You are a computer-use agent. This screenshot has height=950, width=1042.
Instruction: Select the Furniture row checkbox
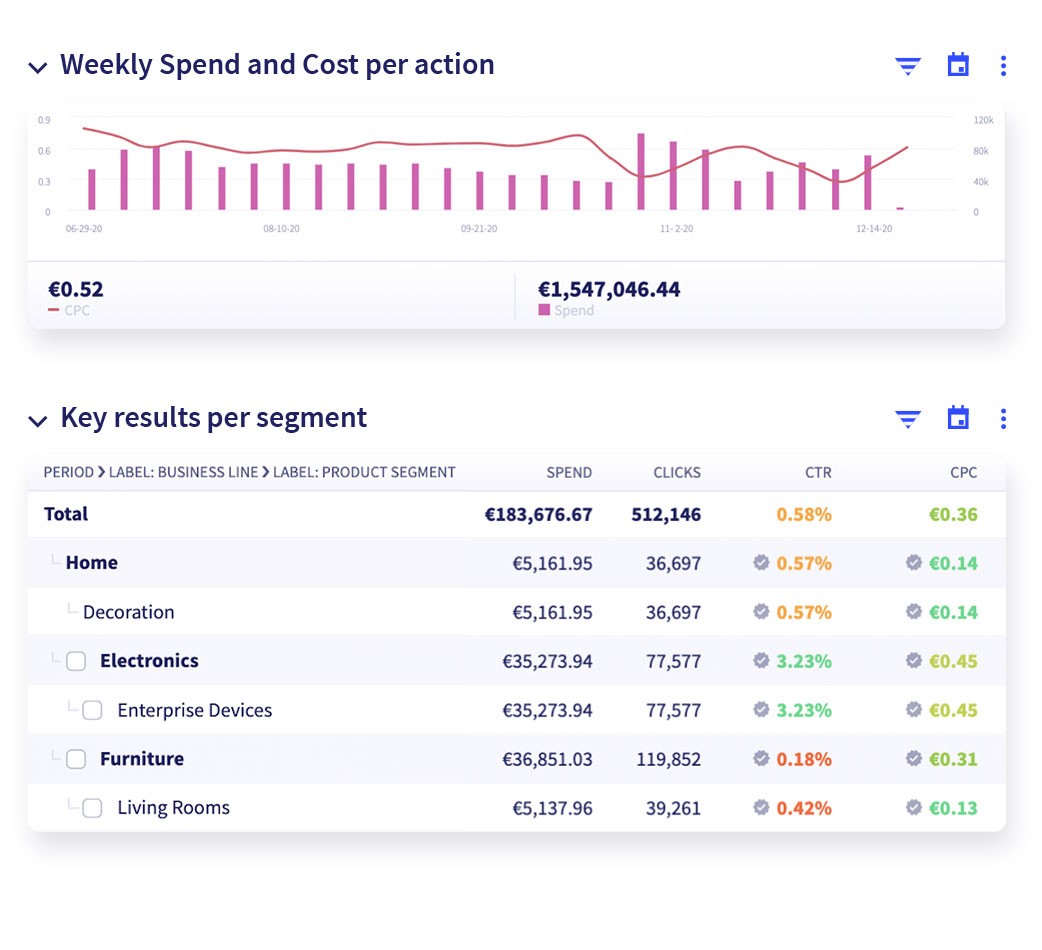click(76, 759)
